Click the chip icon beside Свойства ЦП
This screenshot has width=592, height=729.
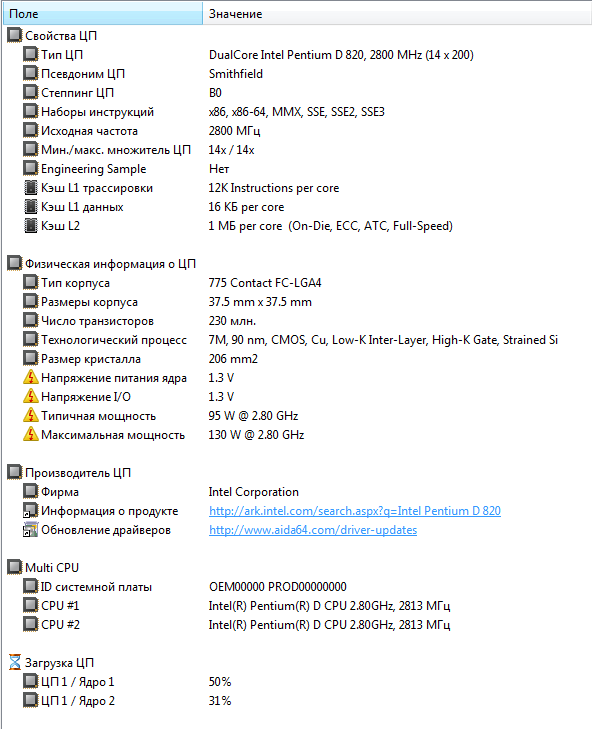pos(14,35)
